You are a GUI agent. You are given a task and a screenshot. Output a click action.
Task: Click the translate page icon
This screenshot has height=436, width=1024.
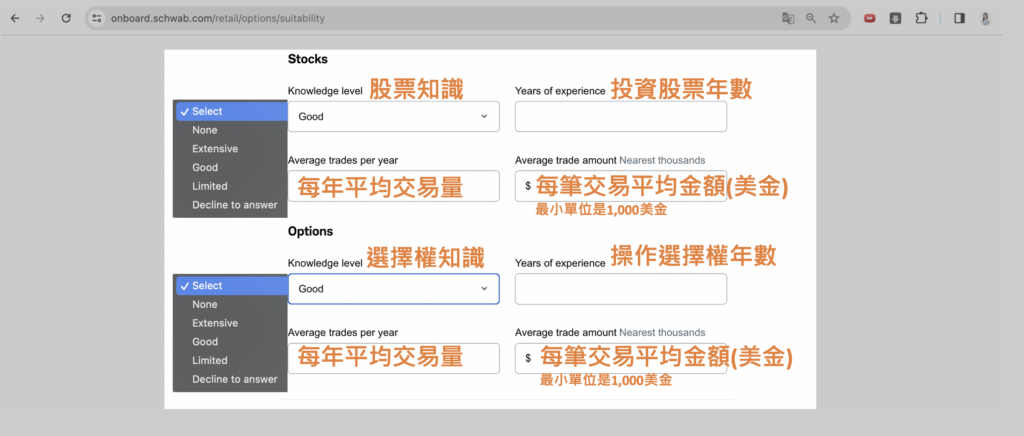[788, 18]
